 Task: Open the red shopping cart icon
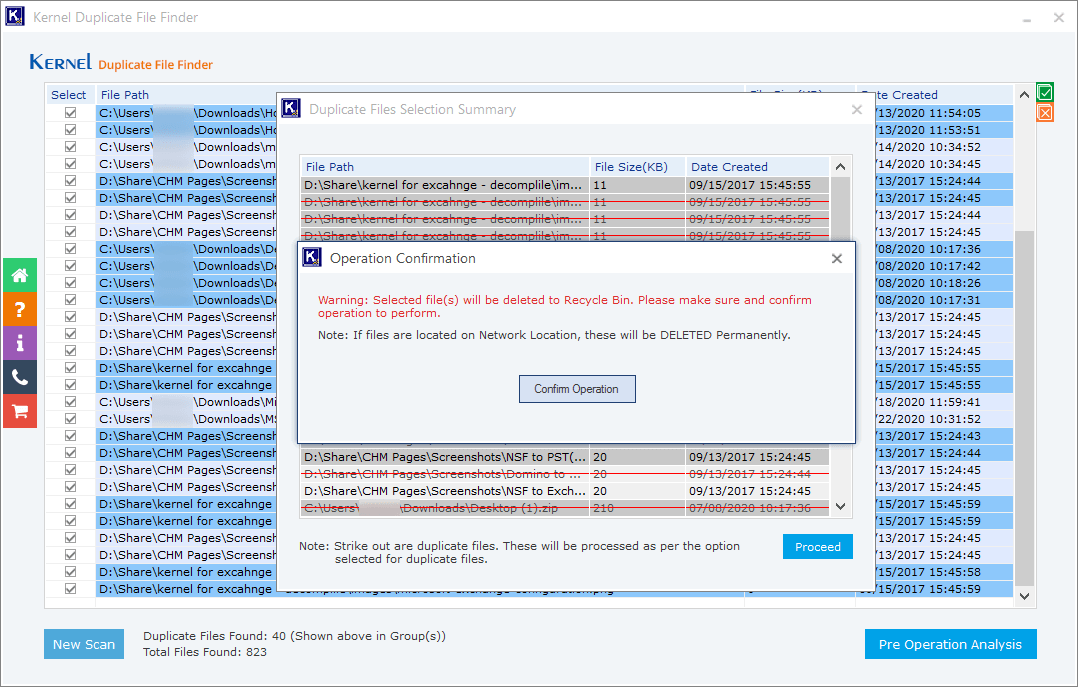[x=20, y=411]
